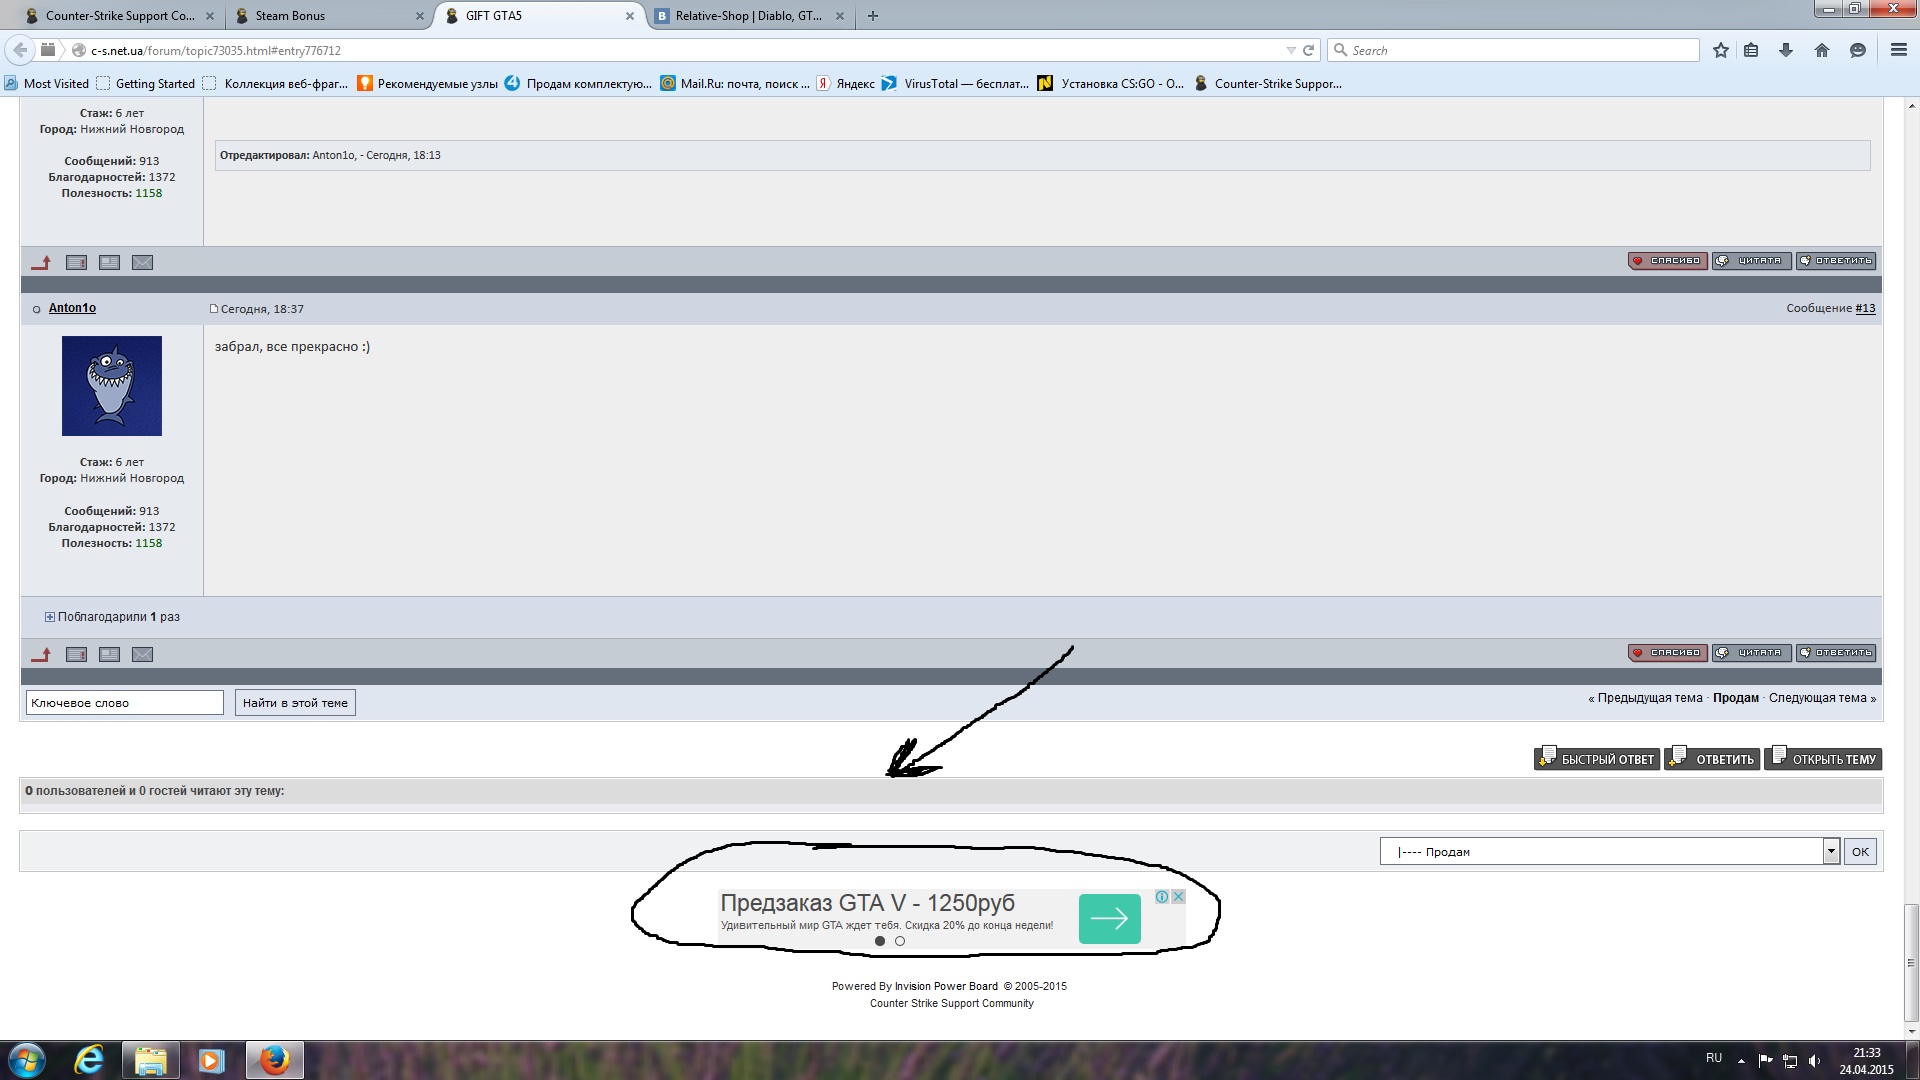Click the envelope message icon below post #13
The image size is (1920, 1080).
(x=143, y=654)
